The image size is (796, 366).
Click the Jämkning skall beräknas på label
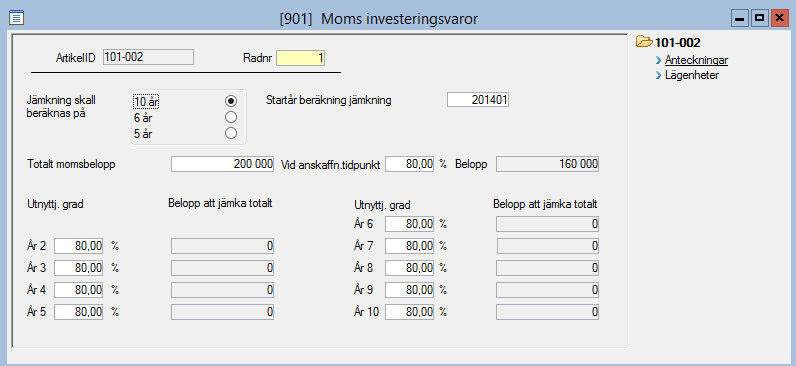(x=61, y=107)
